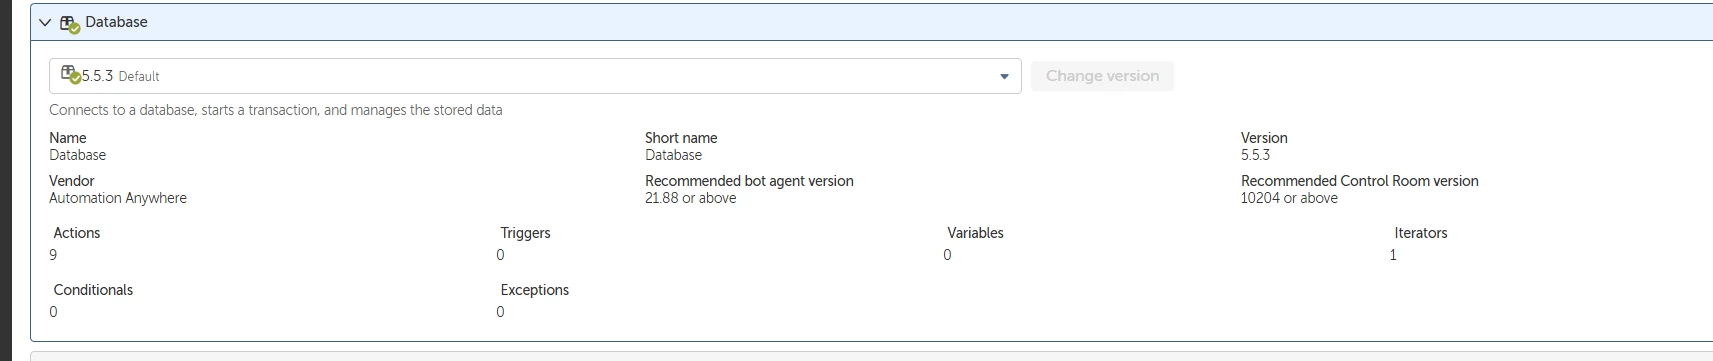The image size is (1713, 361).
Task: Click the Triggers count value
Action: [500, 255]
